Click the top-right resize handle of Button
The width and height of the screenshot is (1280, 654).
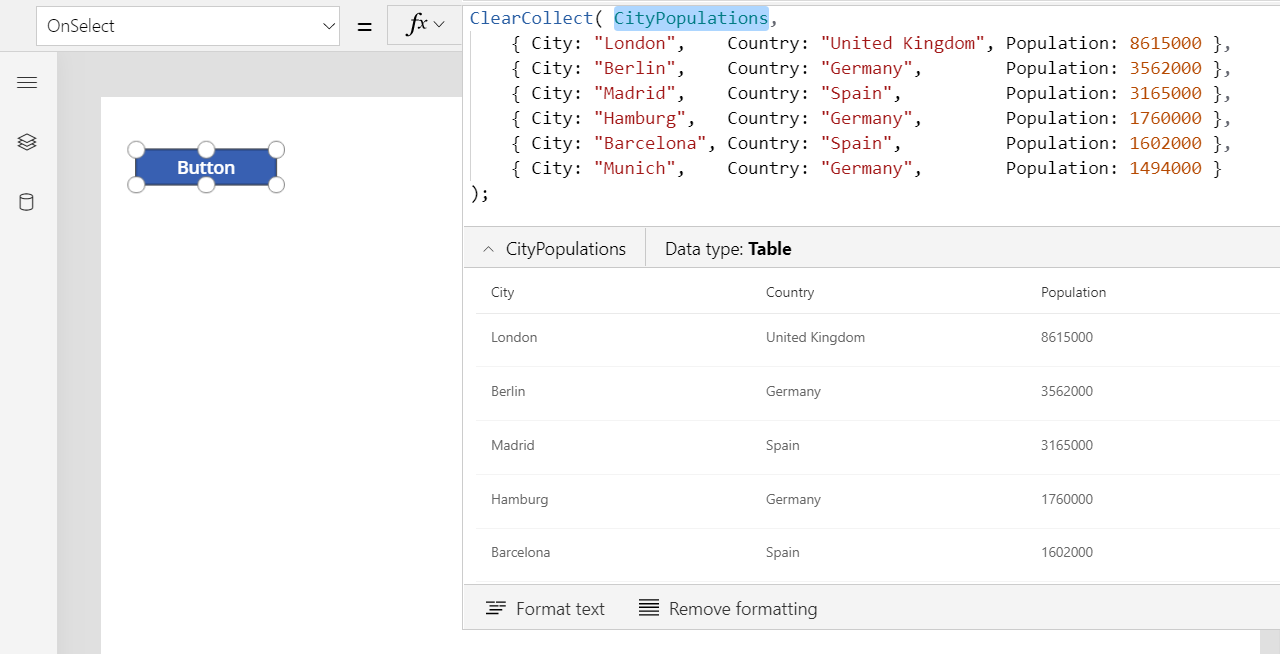point(276,150)
